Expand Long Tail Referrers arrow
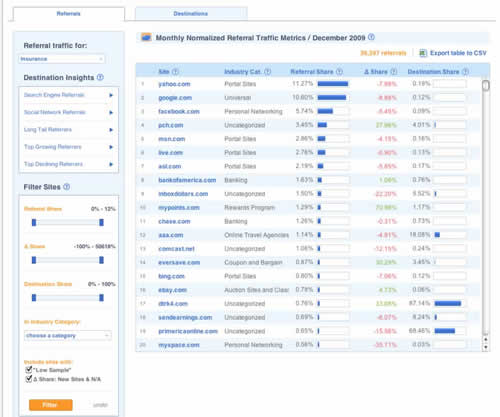500x417 pixels. click(x=111, y=130)
